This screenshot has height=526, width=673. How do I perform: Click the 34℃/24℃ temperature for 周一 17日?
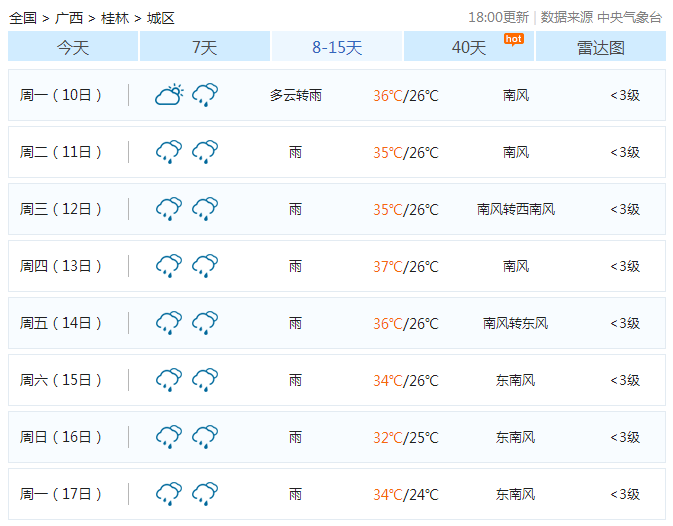406,495
